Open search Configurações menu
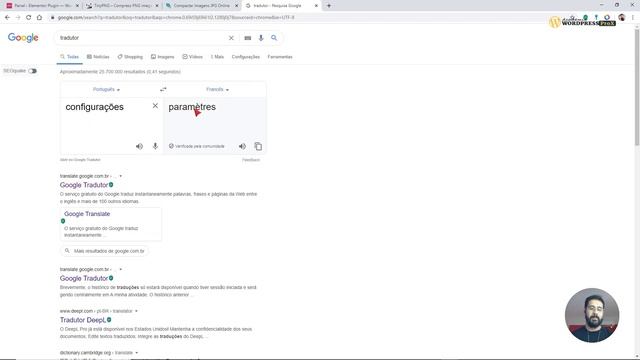 point(246,57)
